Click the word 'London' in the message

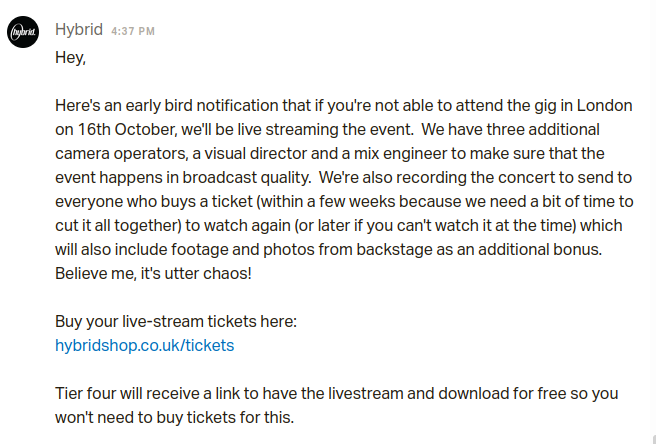click(605, 105)
